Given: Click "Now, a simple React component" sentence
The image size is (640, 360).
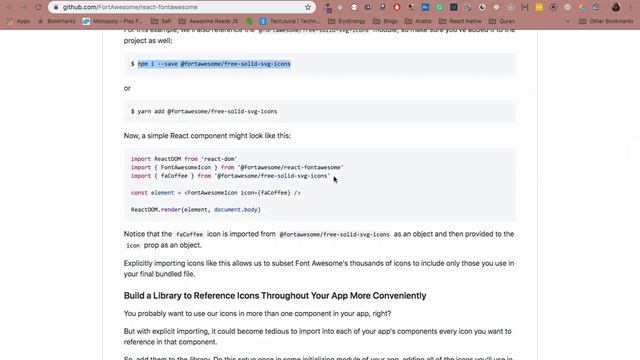Looking at the screenshot, I should click(207, 136).
